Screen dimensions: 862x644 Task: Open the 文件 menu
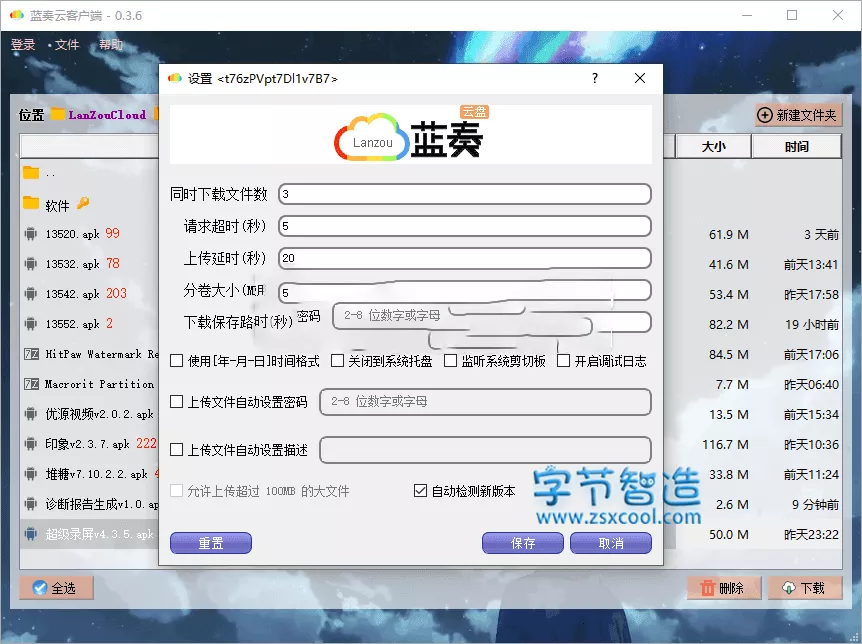[x=67, y=45]
